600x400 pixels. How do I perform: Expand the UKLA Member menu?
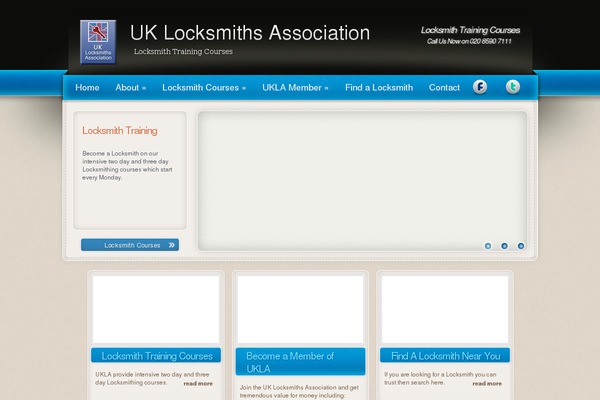(295, 88)
